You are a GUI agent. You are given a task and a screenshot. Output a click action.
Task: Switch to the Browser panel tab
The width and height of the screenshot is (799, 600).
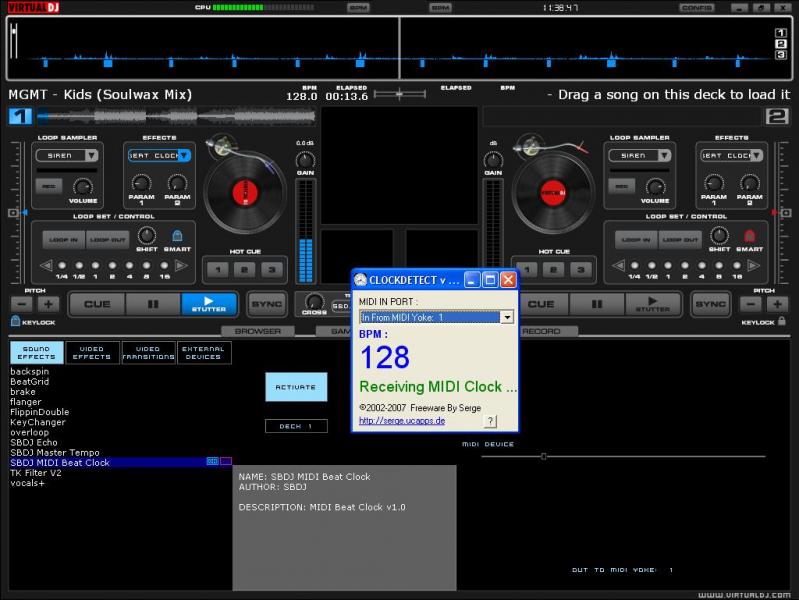coord(258,331)
